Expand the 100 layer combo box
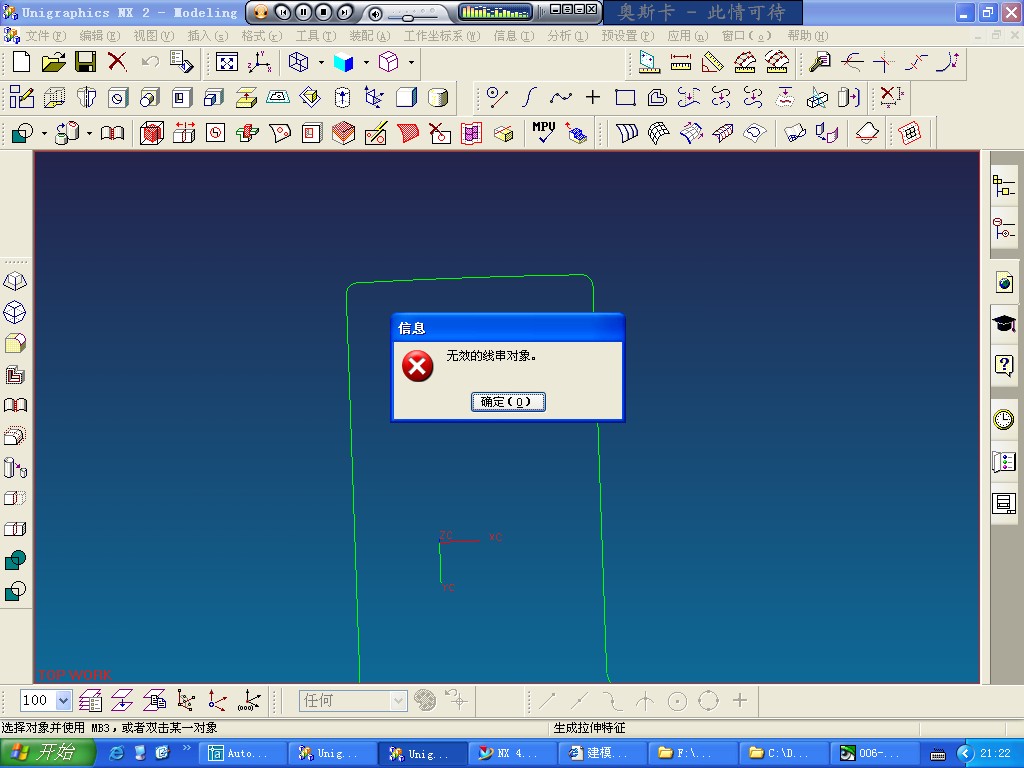Image resolution: width=1024 pixels, height=768 pixels. pyautogui.click(x=63, y=701)
